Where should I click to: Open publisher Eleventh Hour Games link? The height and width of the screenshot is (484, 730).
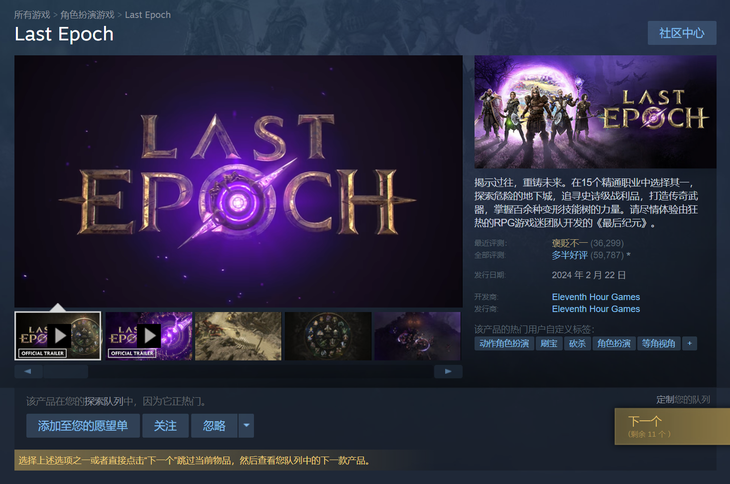(595, 309)
